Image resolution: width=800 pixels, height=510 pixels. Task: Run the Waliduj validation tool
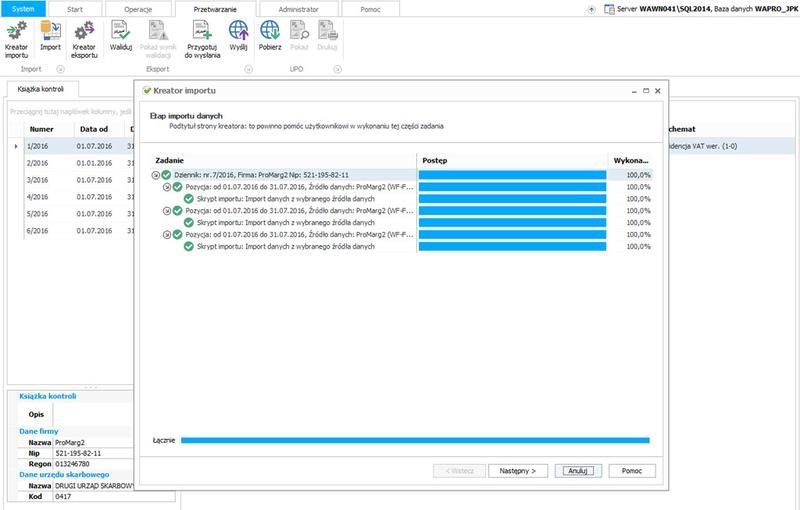[x=121, y=36]
